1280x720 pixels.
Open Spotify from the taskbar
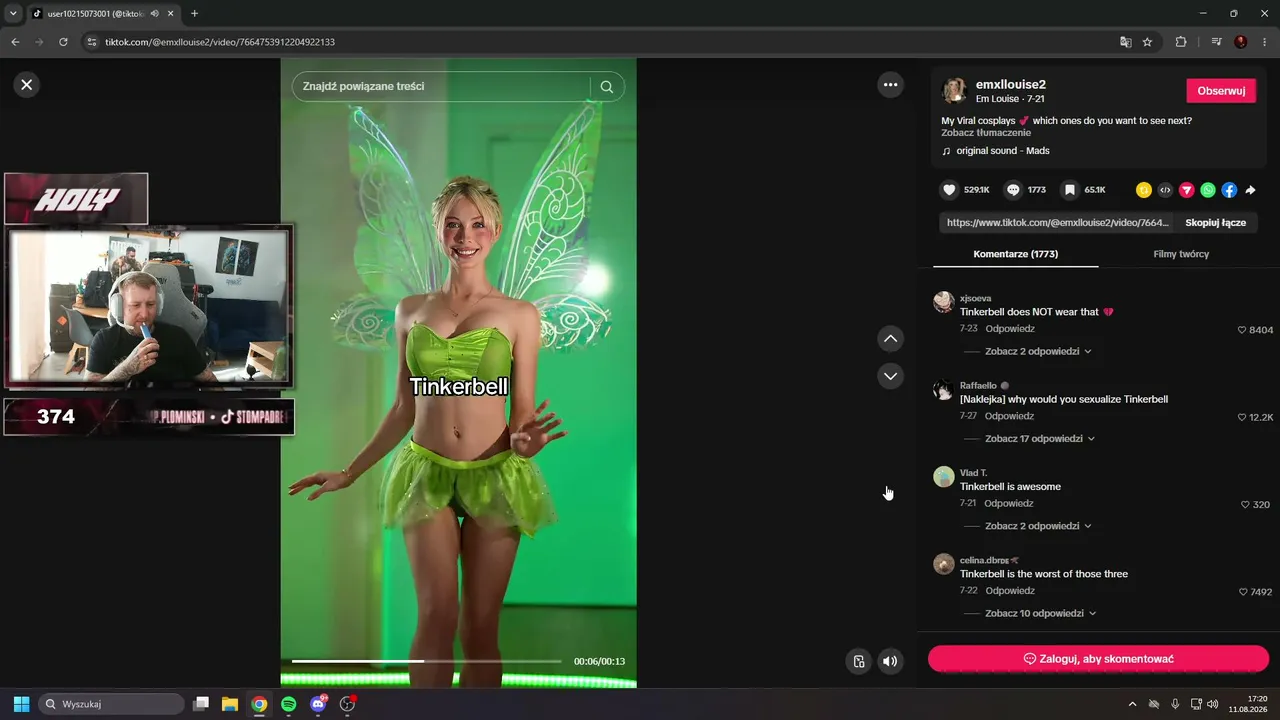[x=289, y=704]
